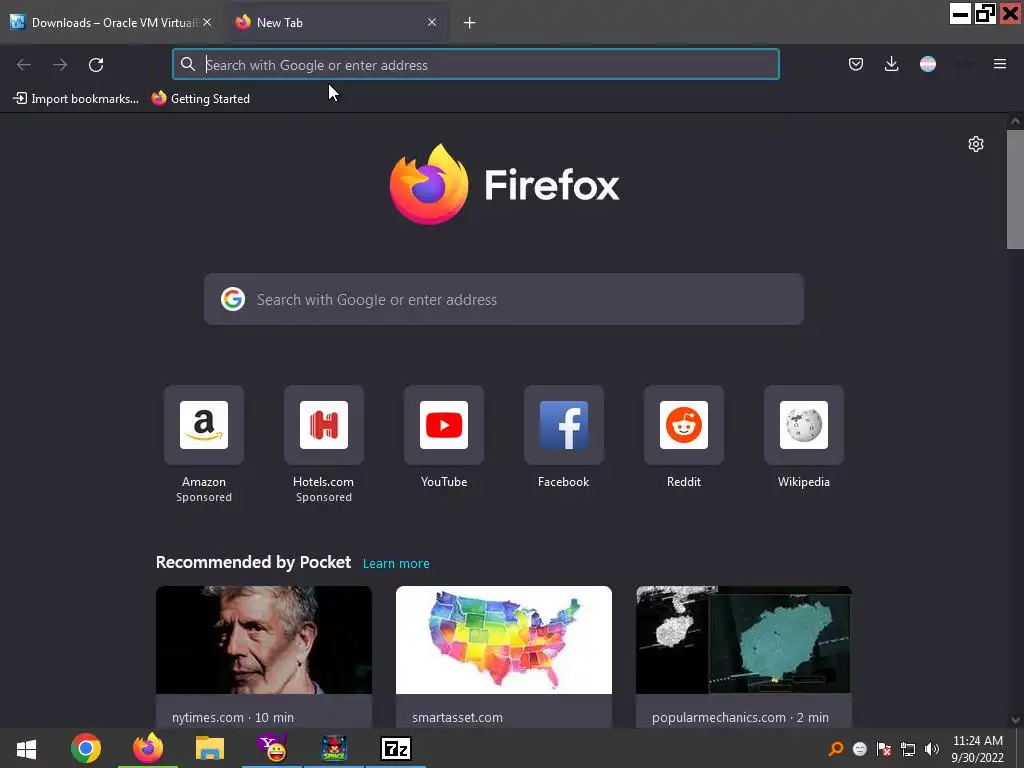Viewport: 1024px width, 768px height.
Task: Click the gray round tray icon
Action: pyautogui.click(x=860, y=749)
